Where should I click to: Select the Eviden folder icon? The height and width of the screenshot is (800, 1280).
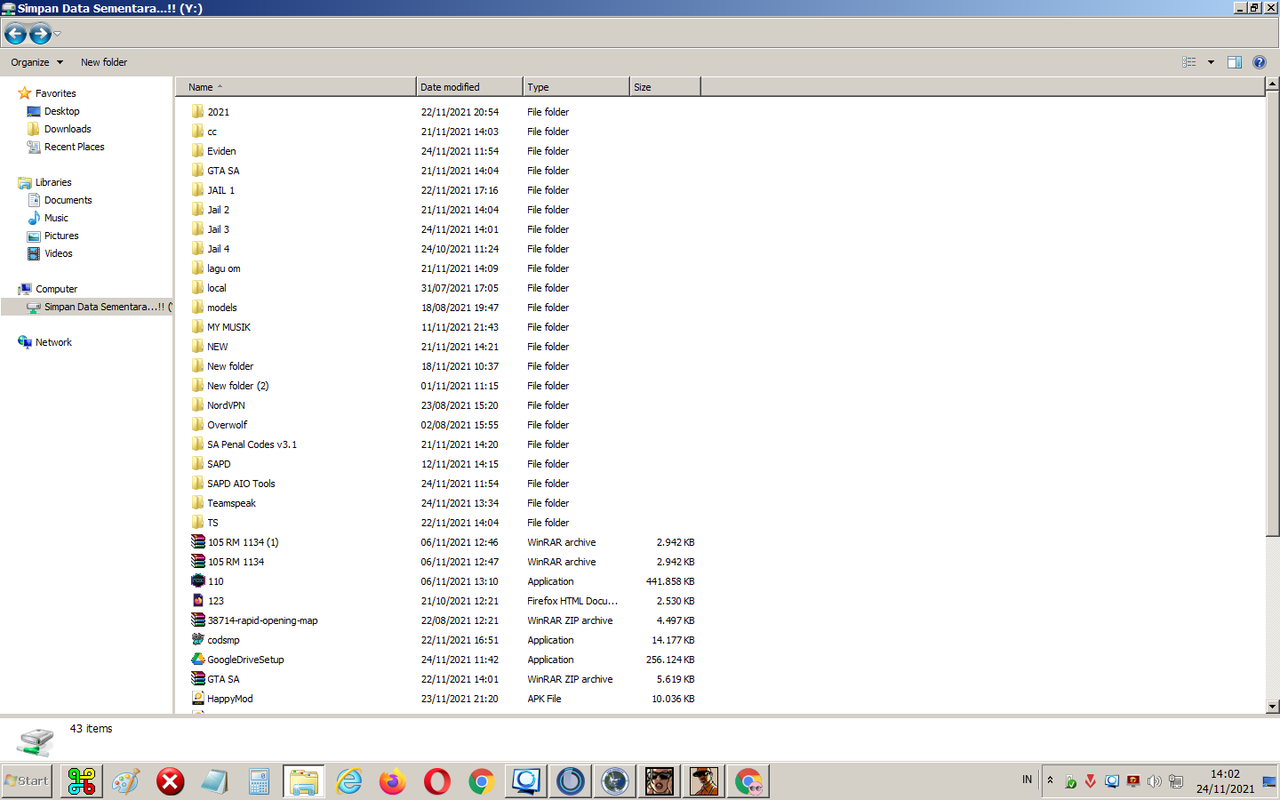point(198,151)
